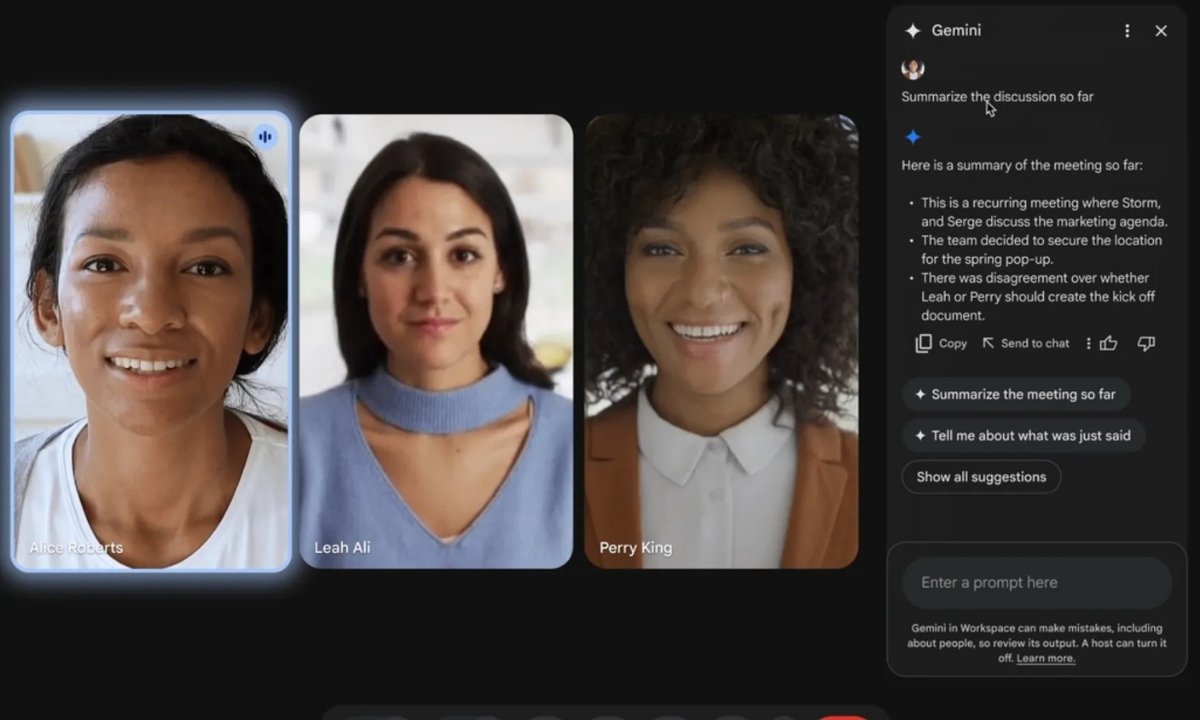
Task: Select Perry King's video tile
Action: click(721, 341)
